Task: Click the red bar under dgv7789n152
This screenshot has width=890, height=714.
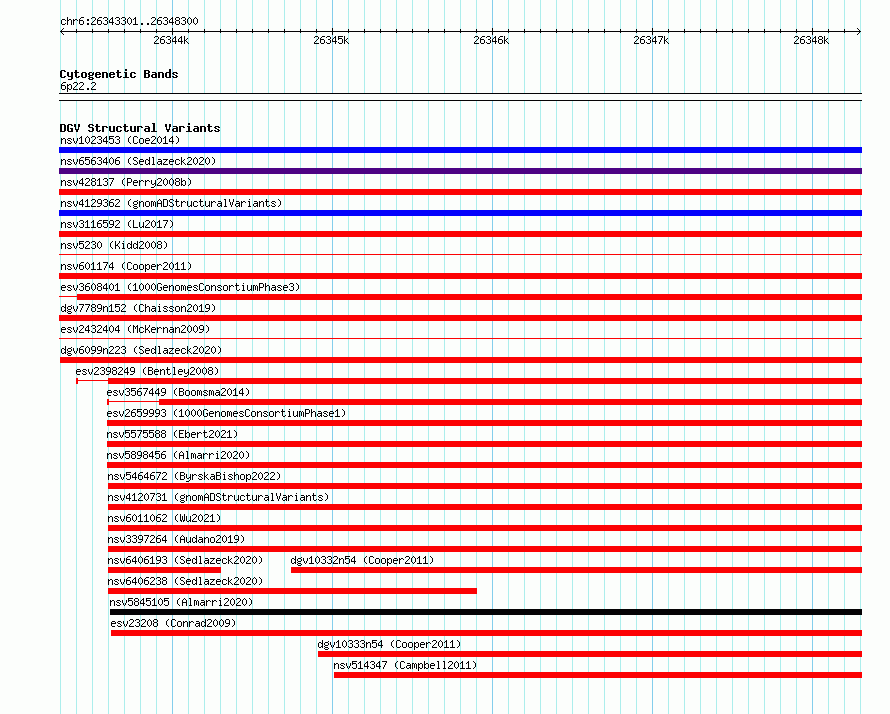Action: click(460, 318)
